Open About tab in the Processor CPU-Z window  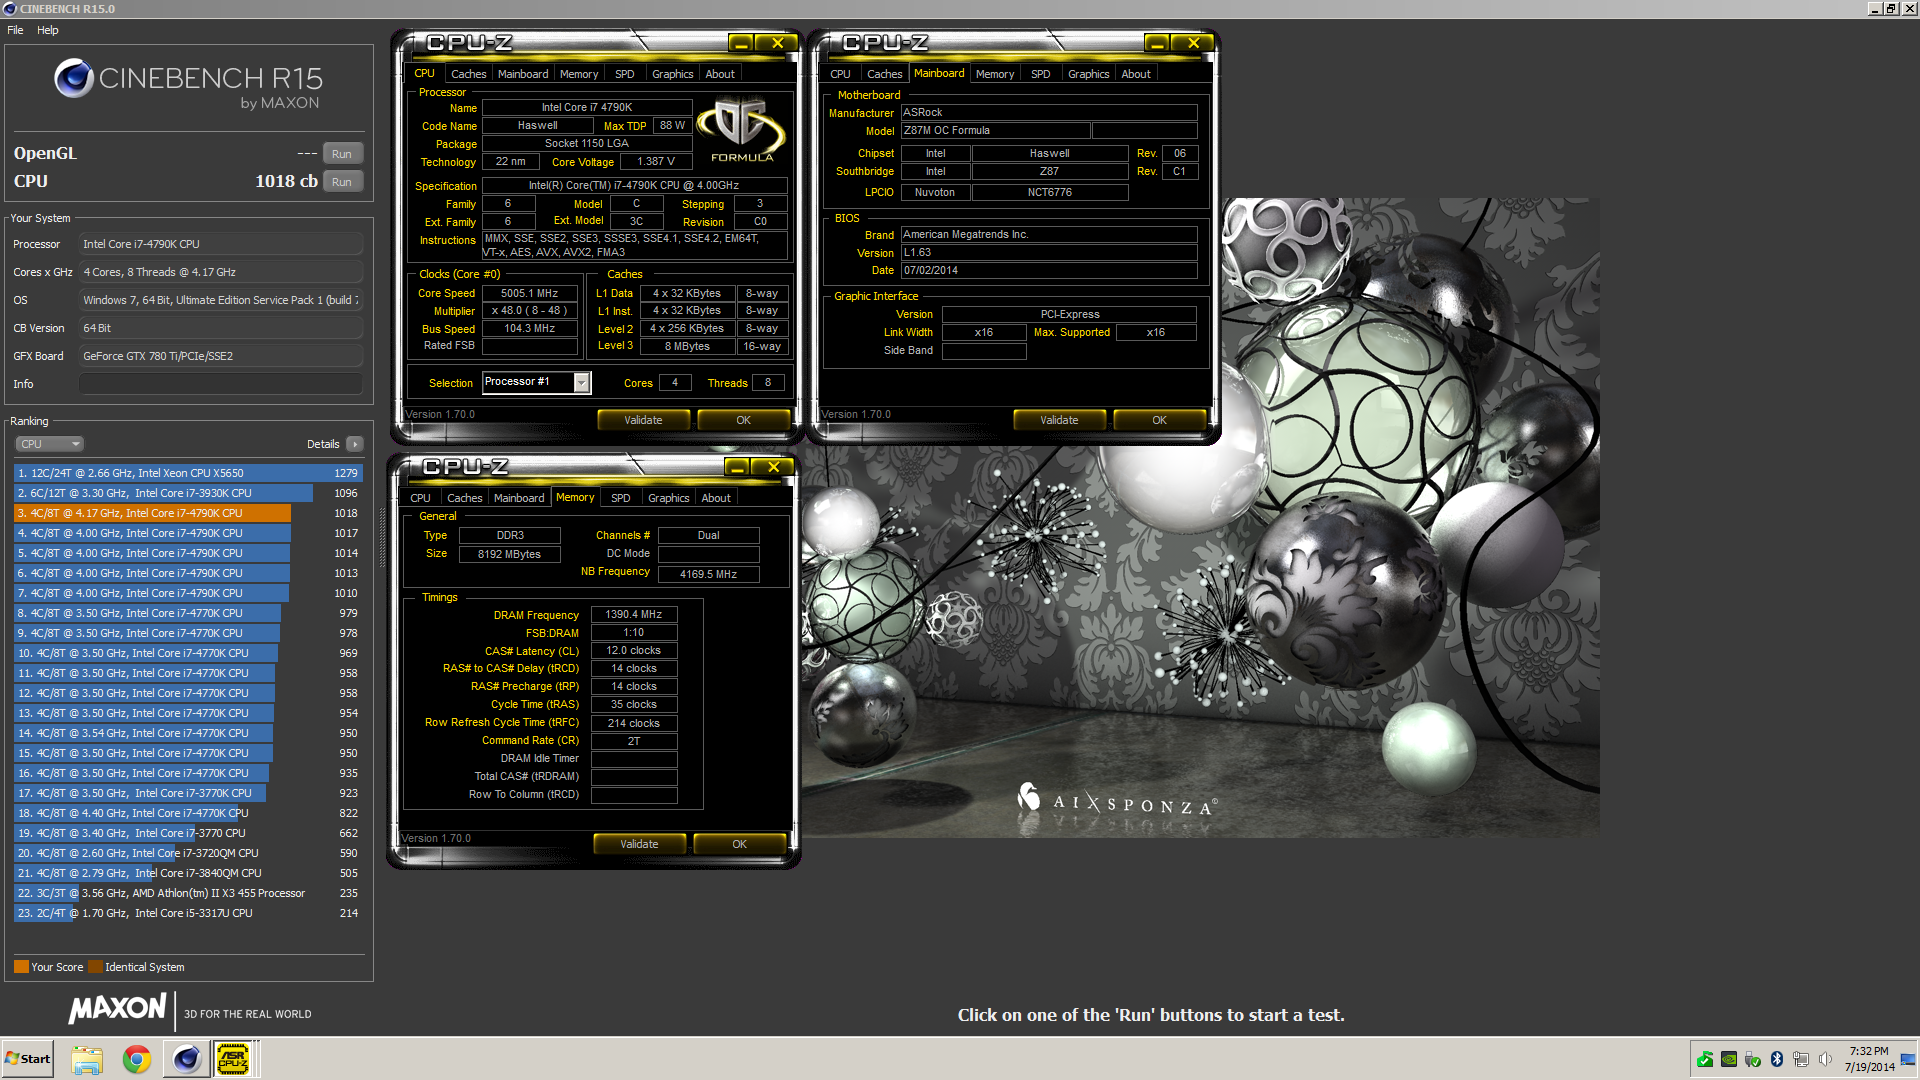720,74
